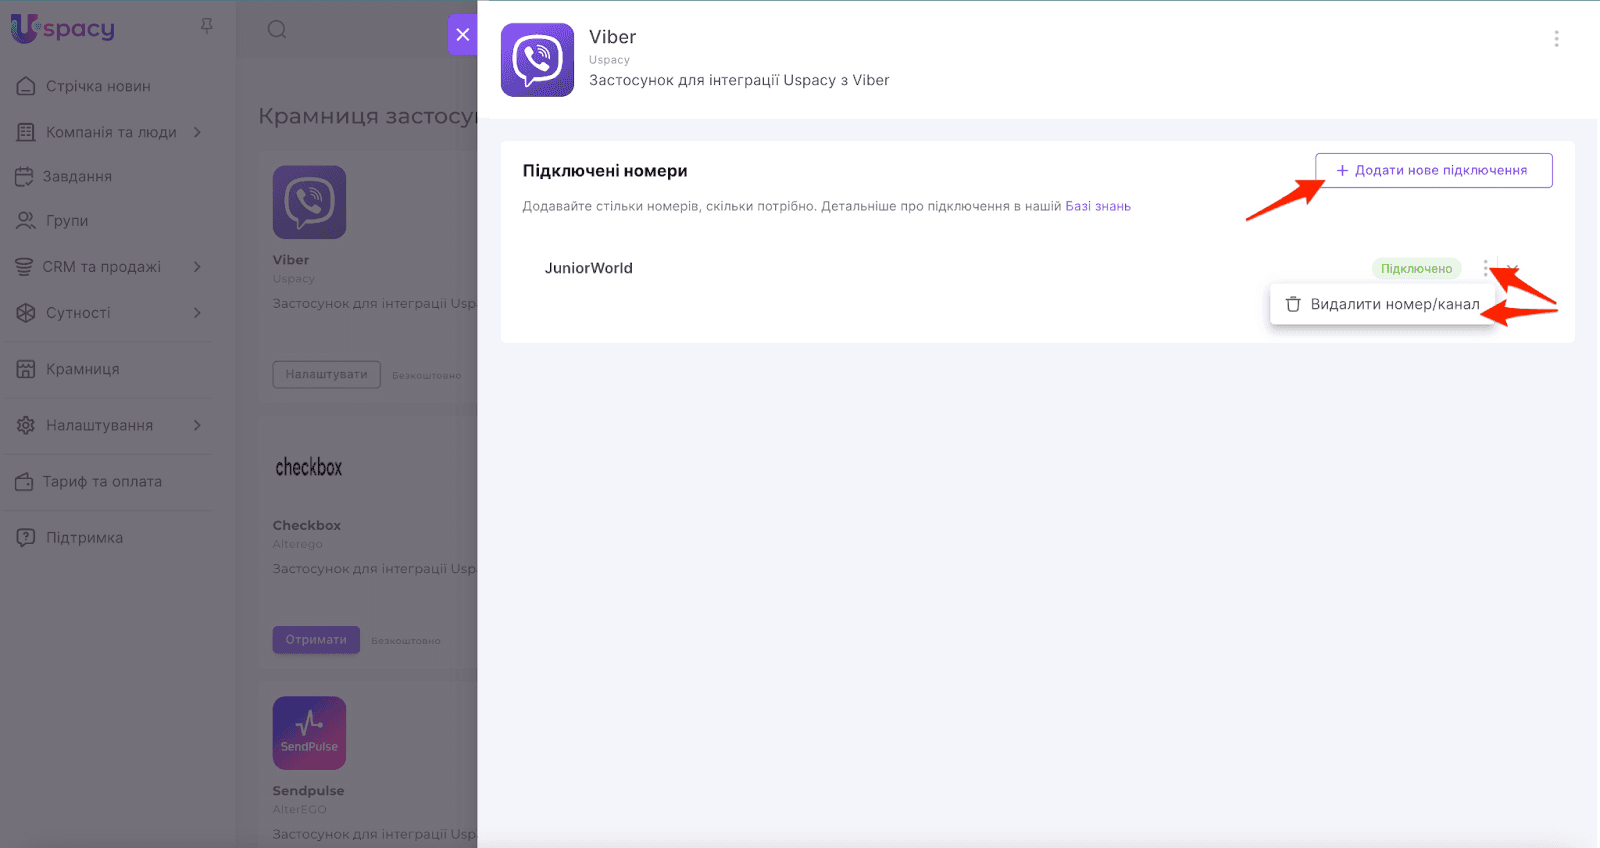Expand CRM та продажі chevron
Image resolution: width=1600 pixels, height=848 pixels.
pyautogui.click(x=197, y=267)
